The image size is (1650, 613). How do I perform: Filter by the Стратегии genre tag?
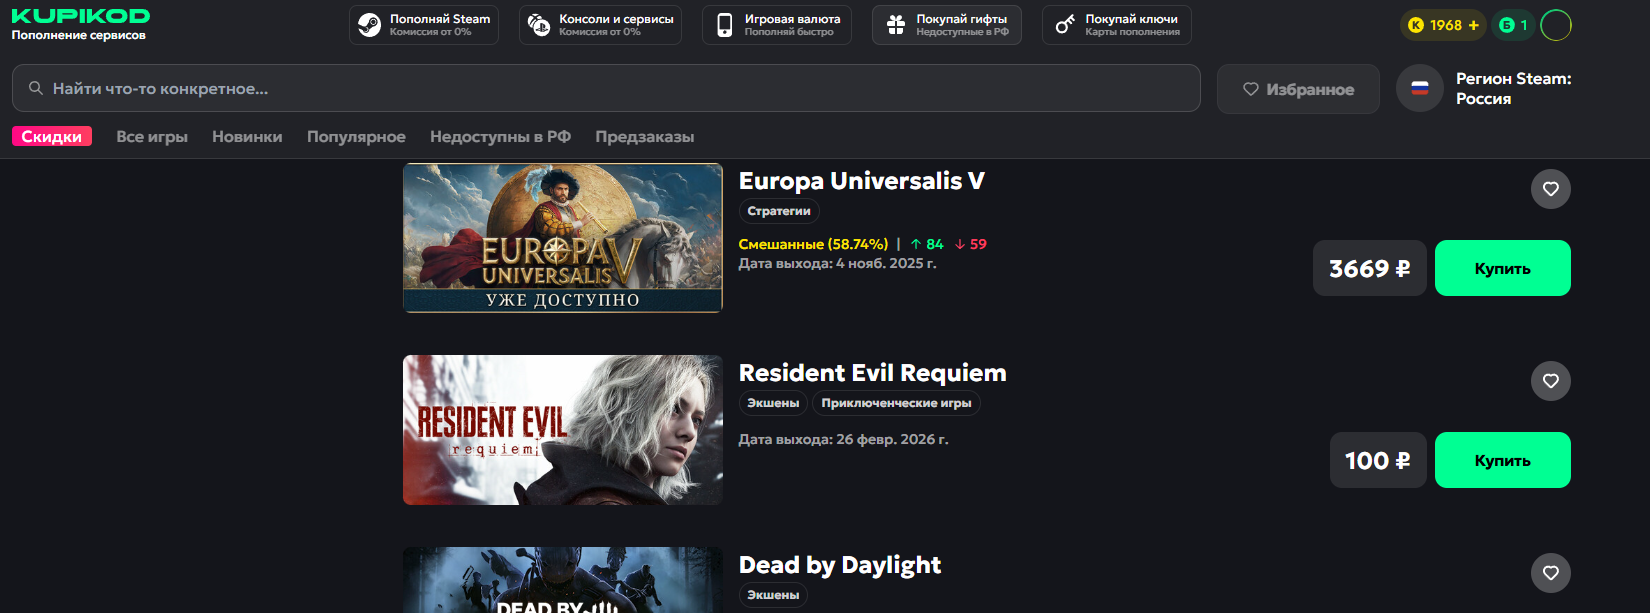[x=779, y=211]
